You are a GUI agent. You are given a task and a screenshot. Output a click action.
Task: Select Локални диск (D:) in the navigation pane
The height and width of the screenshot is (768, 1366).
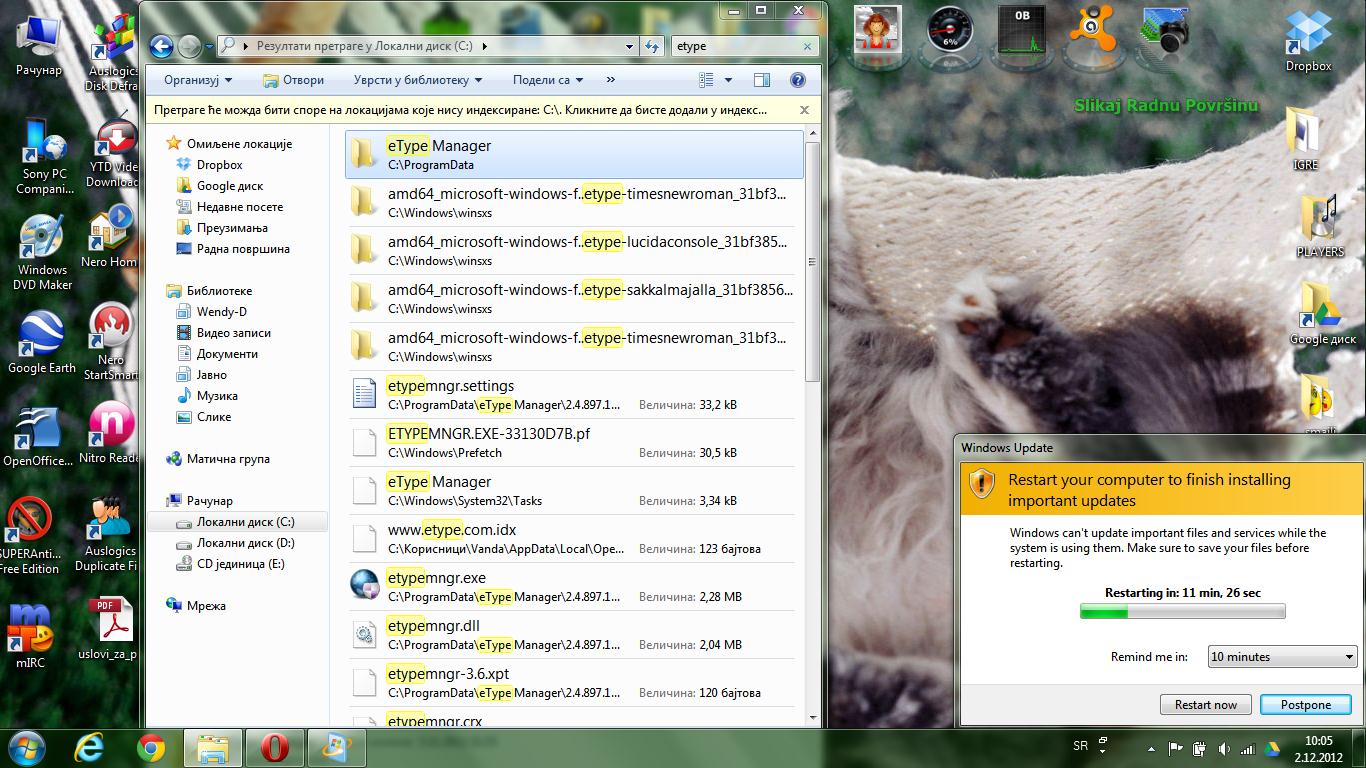246,543
